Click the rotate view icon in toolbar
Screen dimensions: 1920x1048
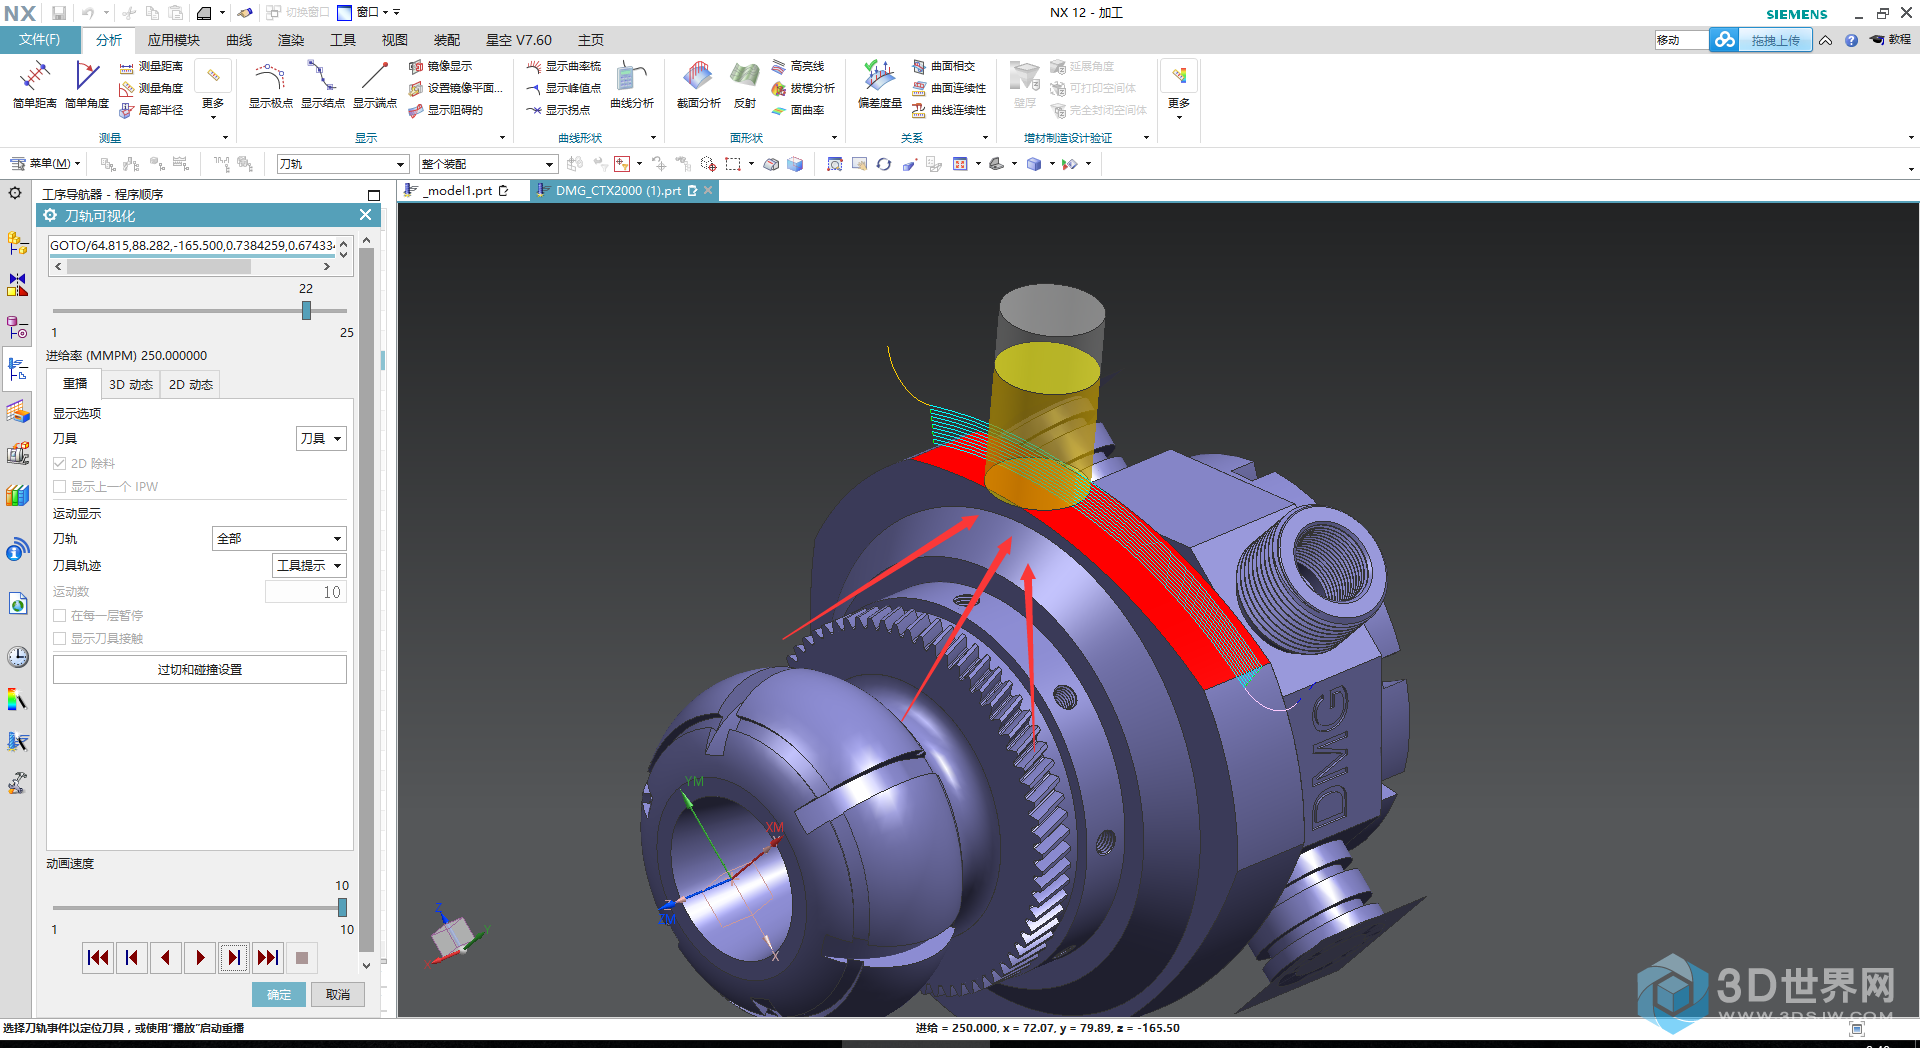click(x=884, y=164)
